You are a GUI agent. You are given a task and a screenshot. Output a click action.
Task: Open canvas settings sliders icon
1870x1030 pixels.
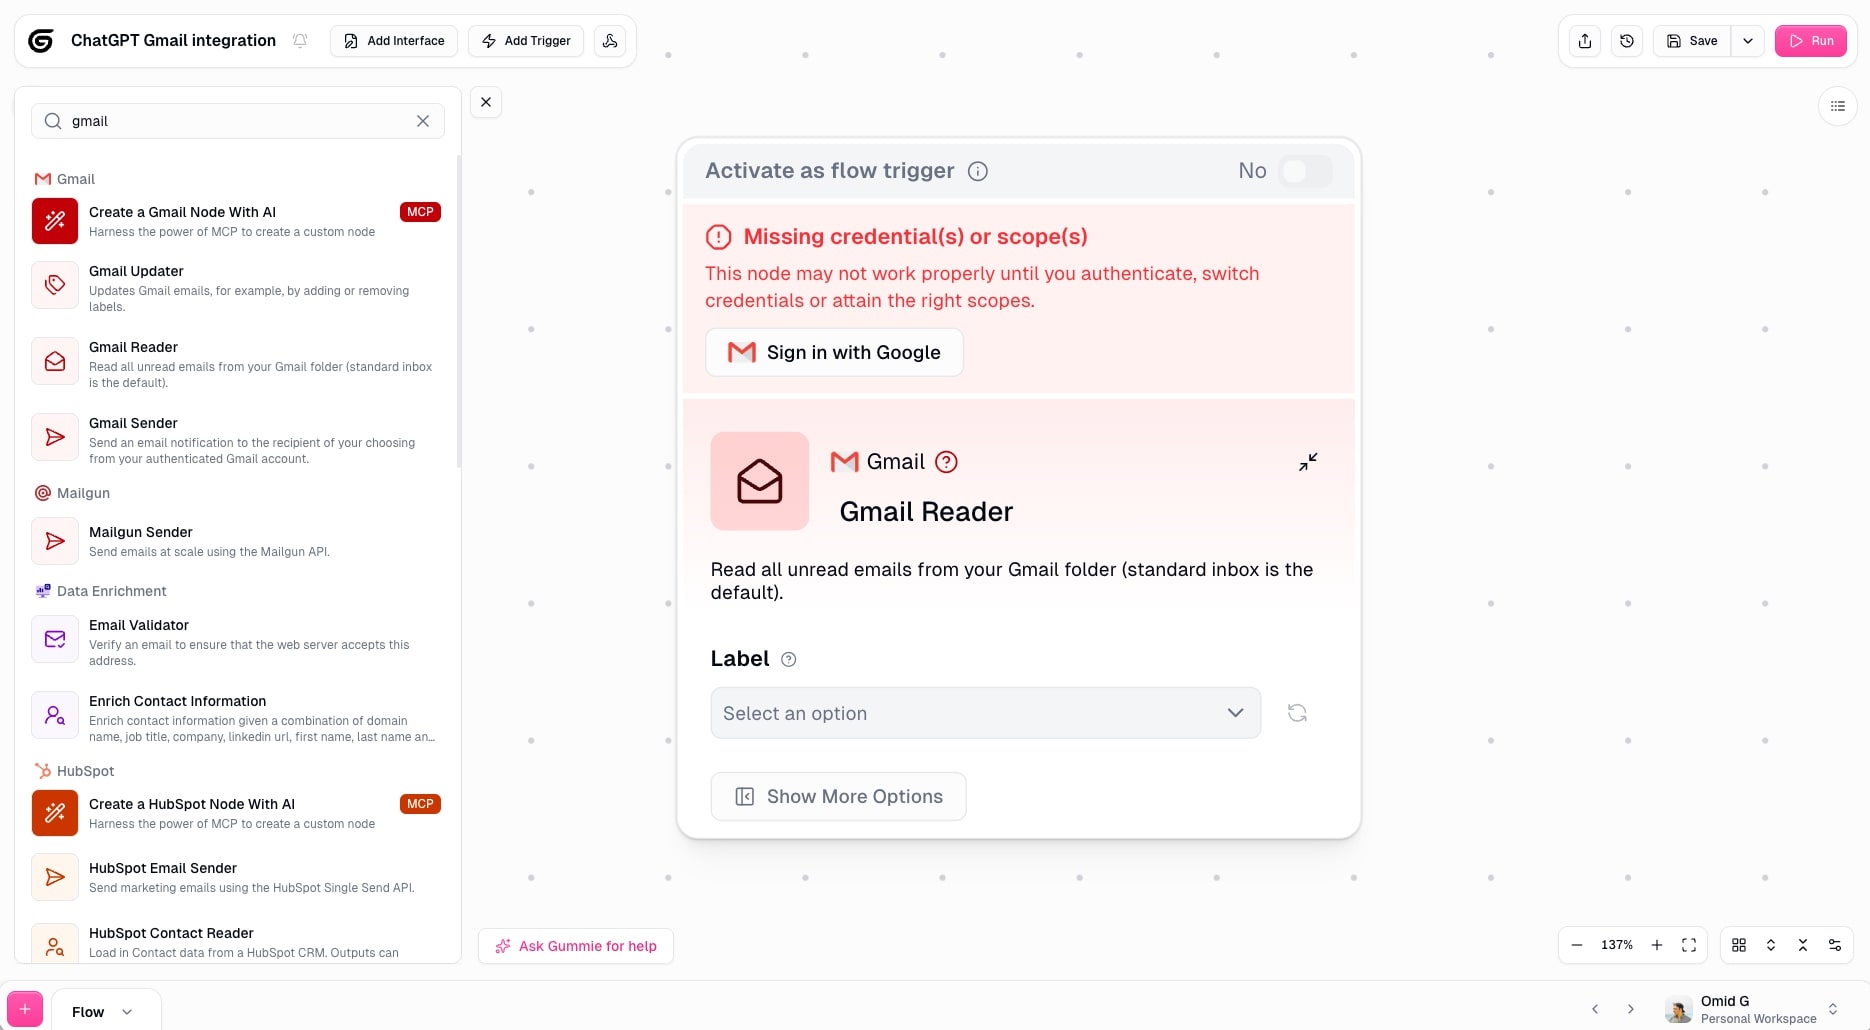[1835, 945]
